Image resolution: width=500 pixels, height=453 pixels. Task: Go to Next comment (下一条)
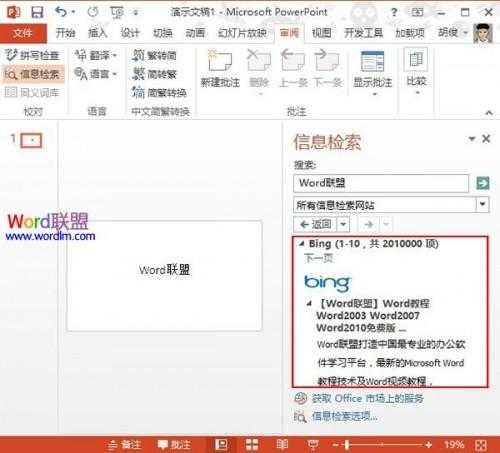328,68
